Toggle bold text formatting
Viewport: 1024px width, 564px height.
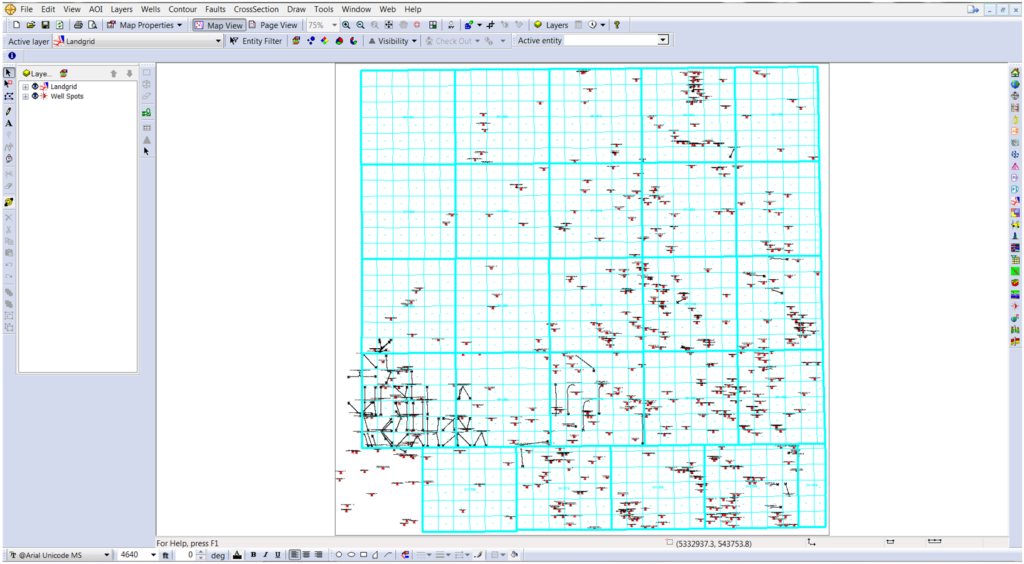point(253,554)
